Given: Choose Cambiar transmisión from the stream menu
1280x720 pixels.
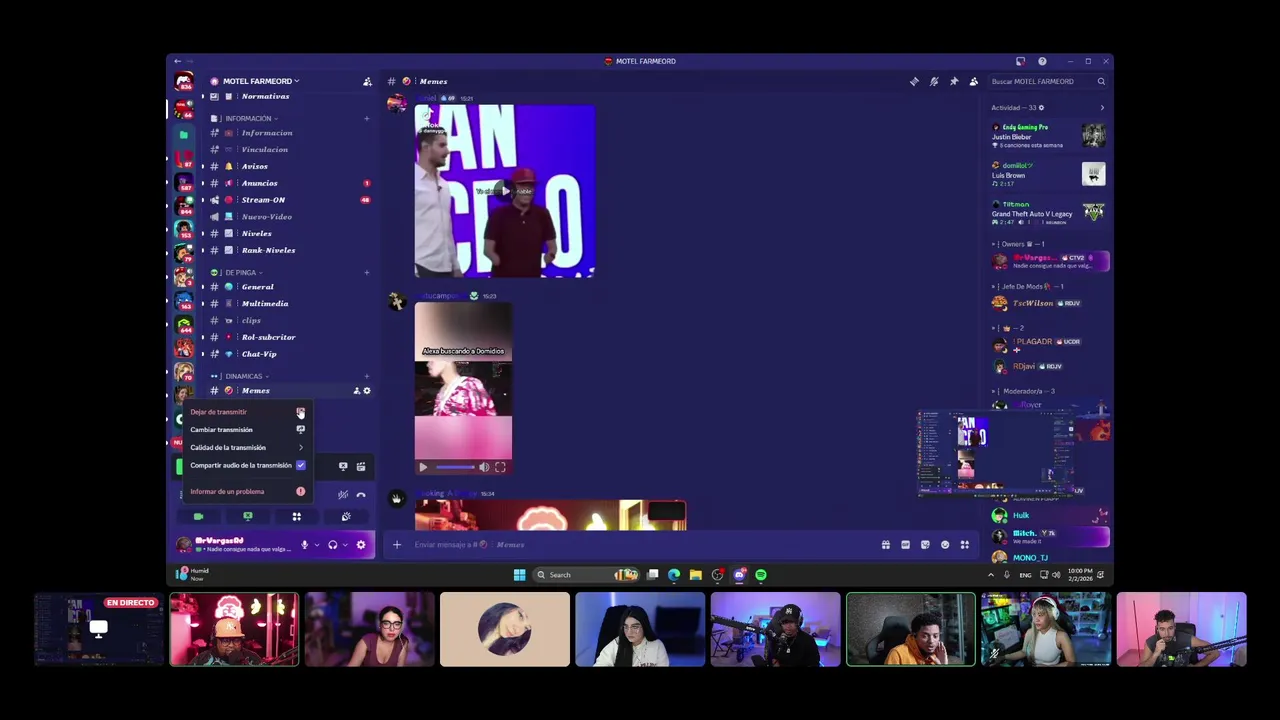Looking at the screenshot, I should [x=247, y=430].
